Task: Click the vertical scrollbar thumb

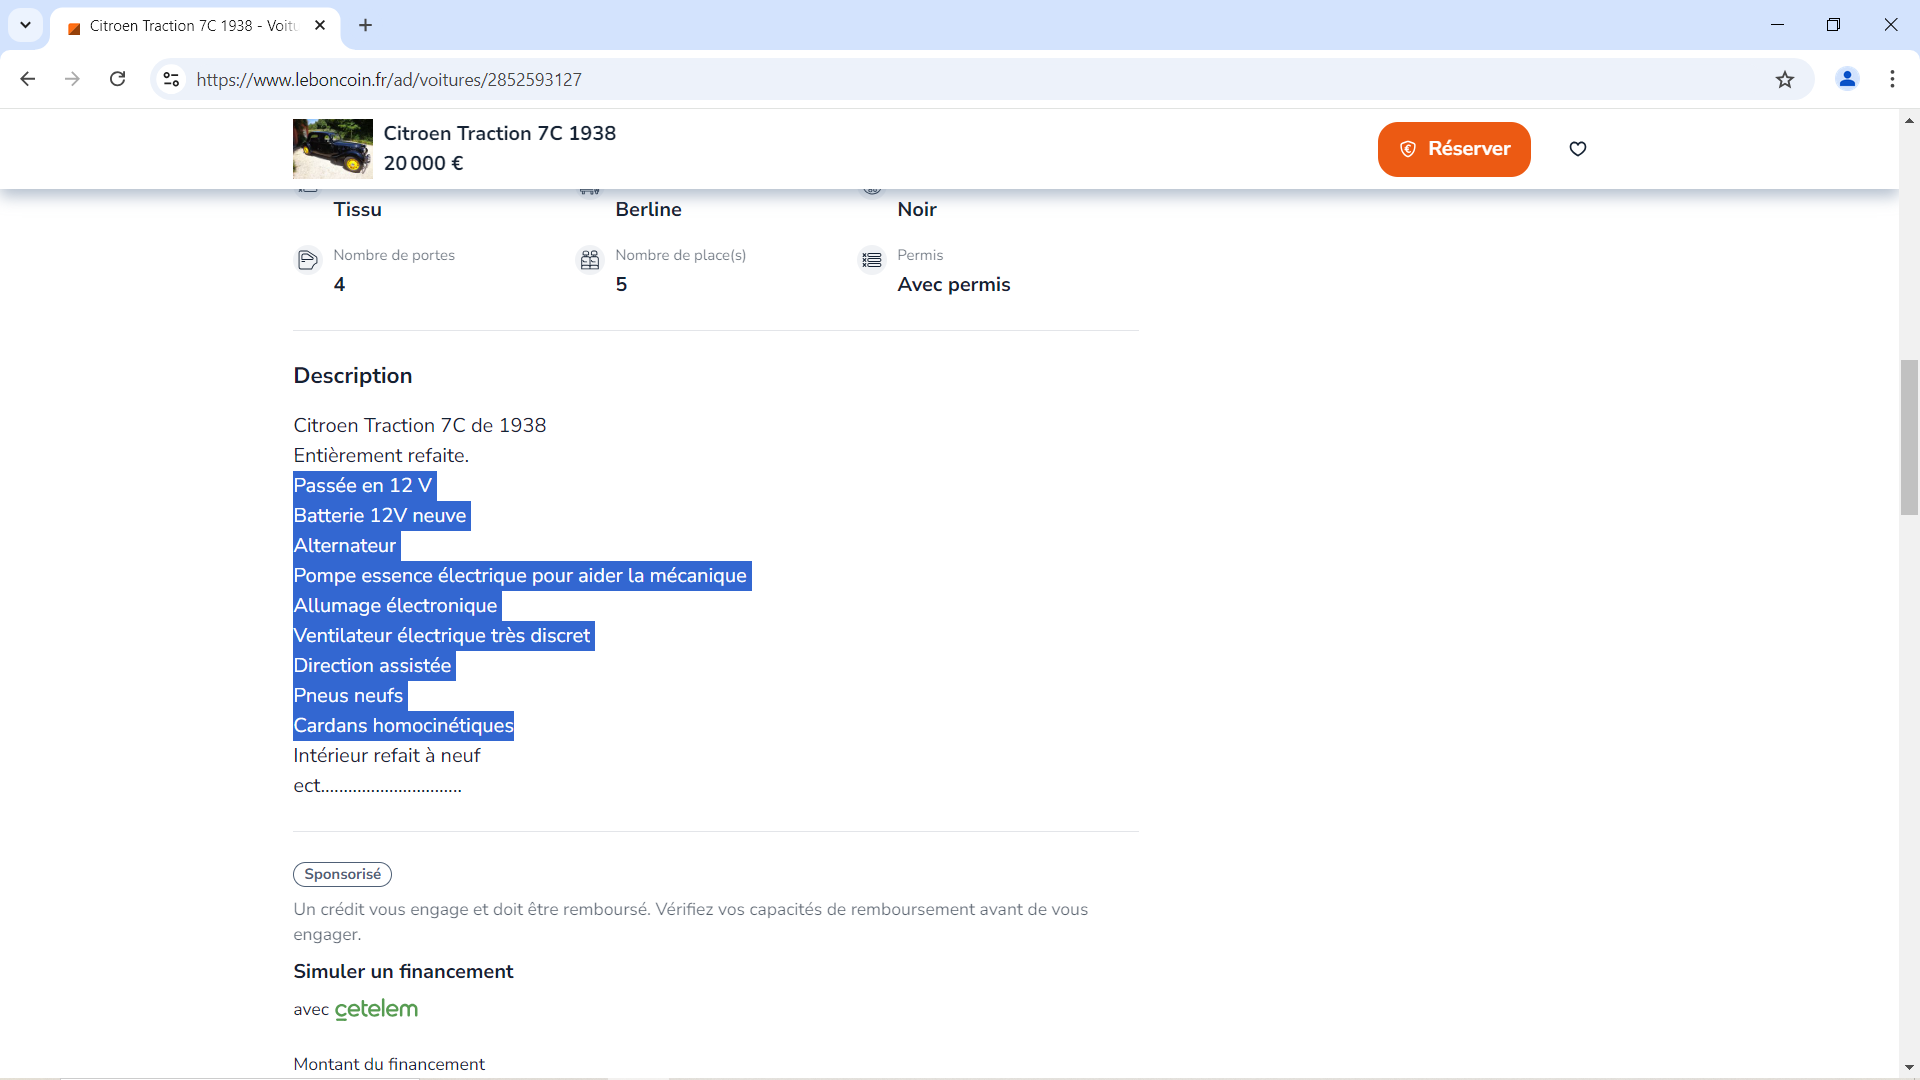Action: [x=1909, y=437]
